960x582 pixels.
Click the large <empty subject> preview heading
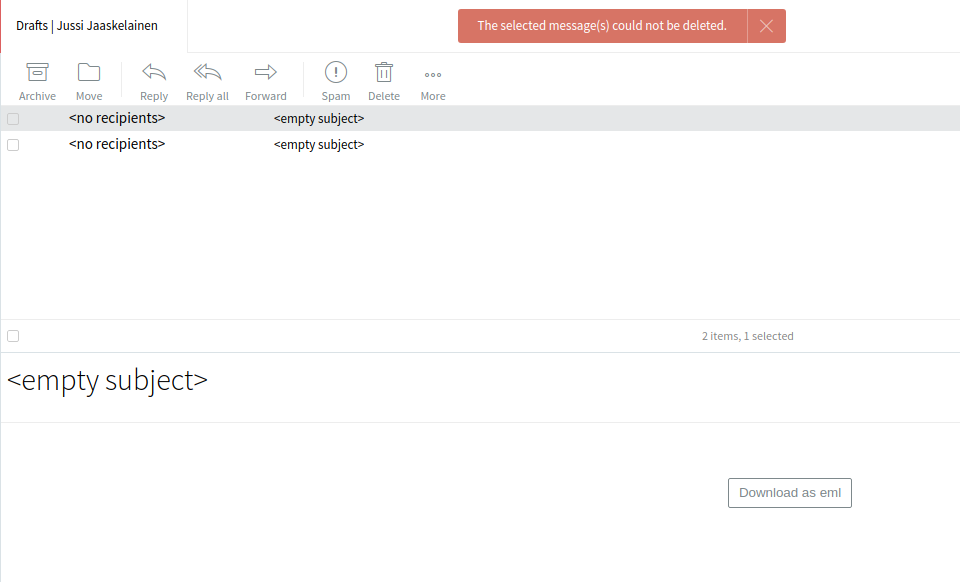pyautogui.click(x=107, y=381)
